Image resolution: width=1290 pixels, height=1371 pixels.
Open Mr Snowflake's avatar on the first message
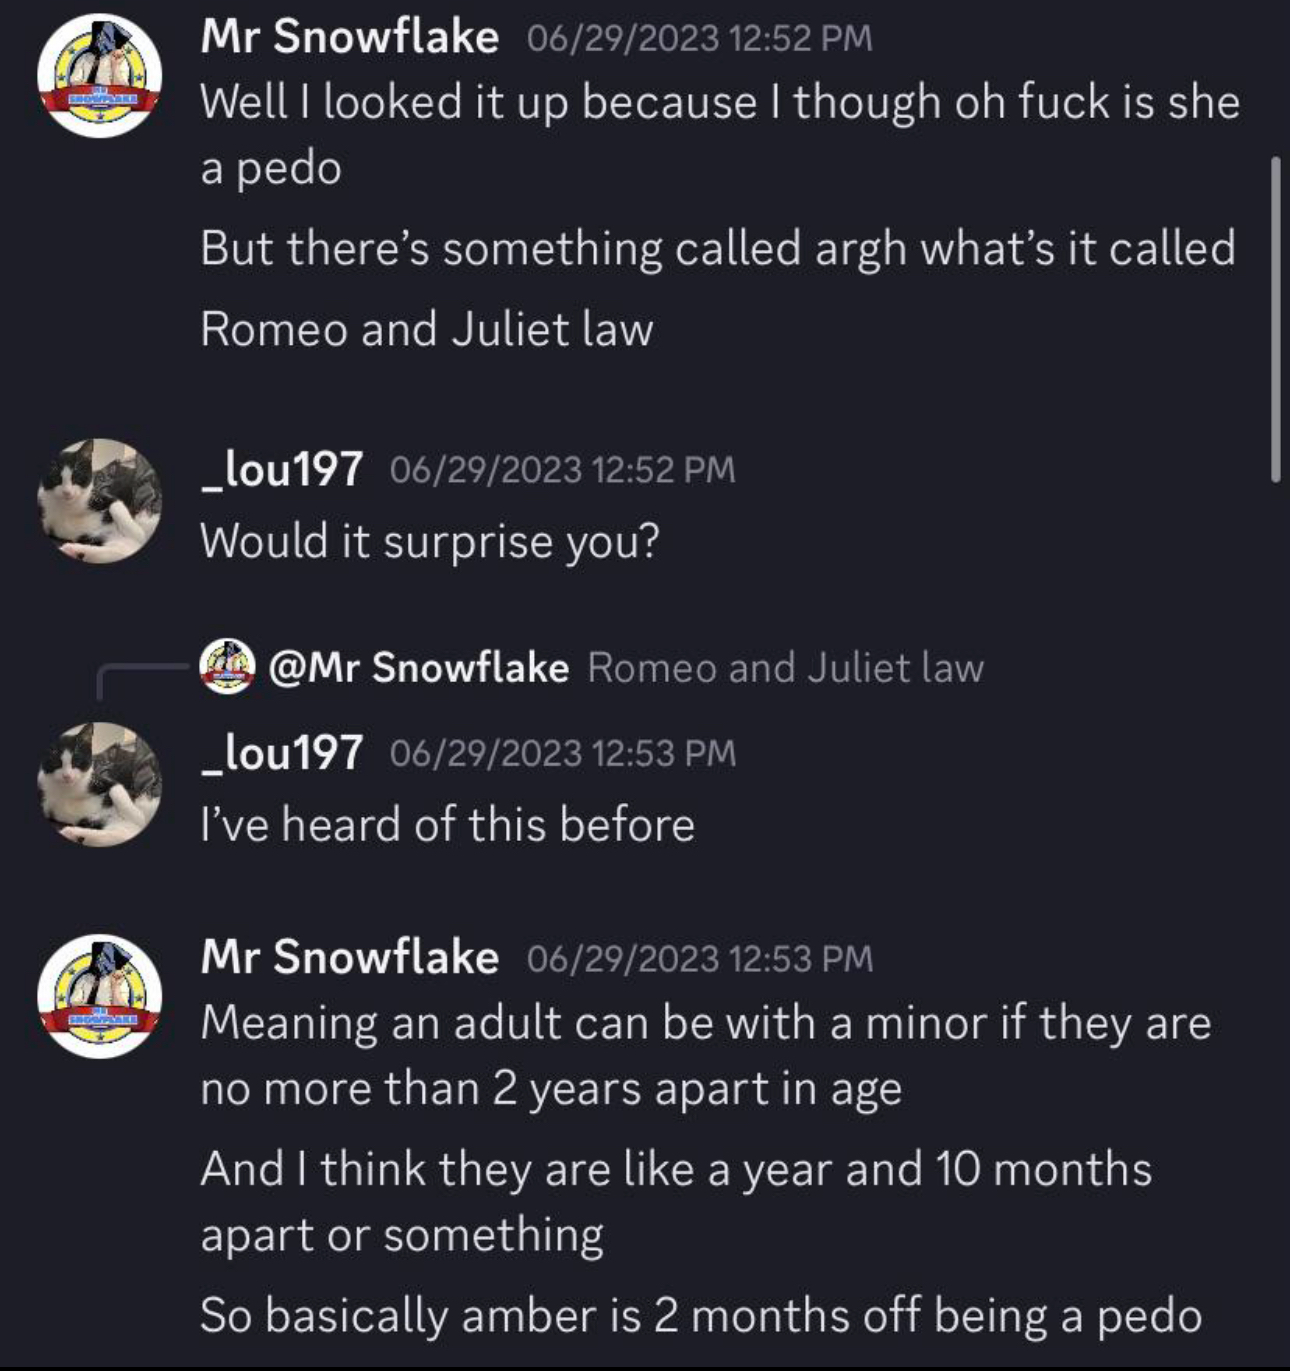click(99, 76)
